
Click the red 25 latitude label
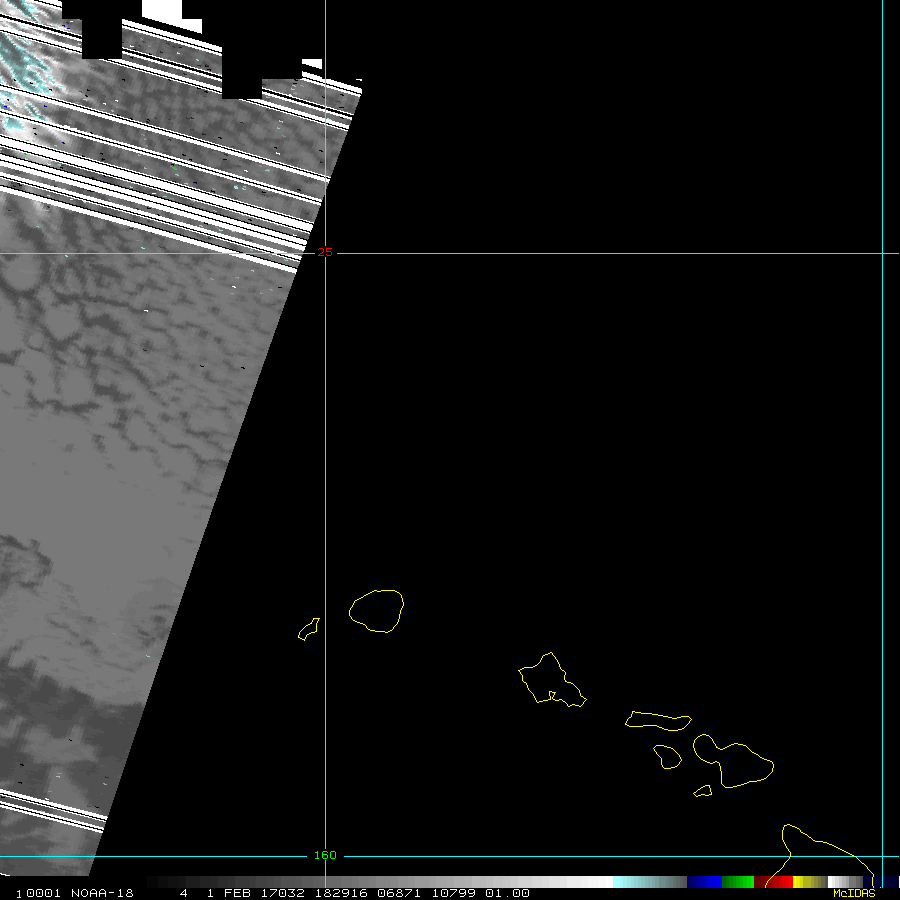click(325, 252)
